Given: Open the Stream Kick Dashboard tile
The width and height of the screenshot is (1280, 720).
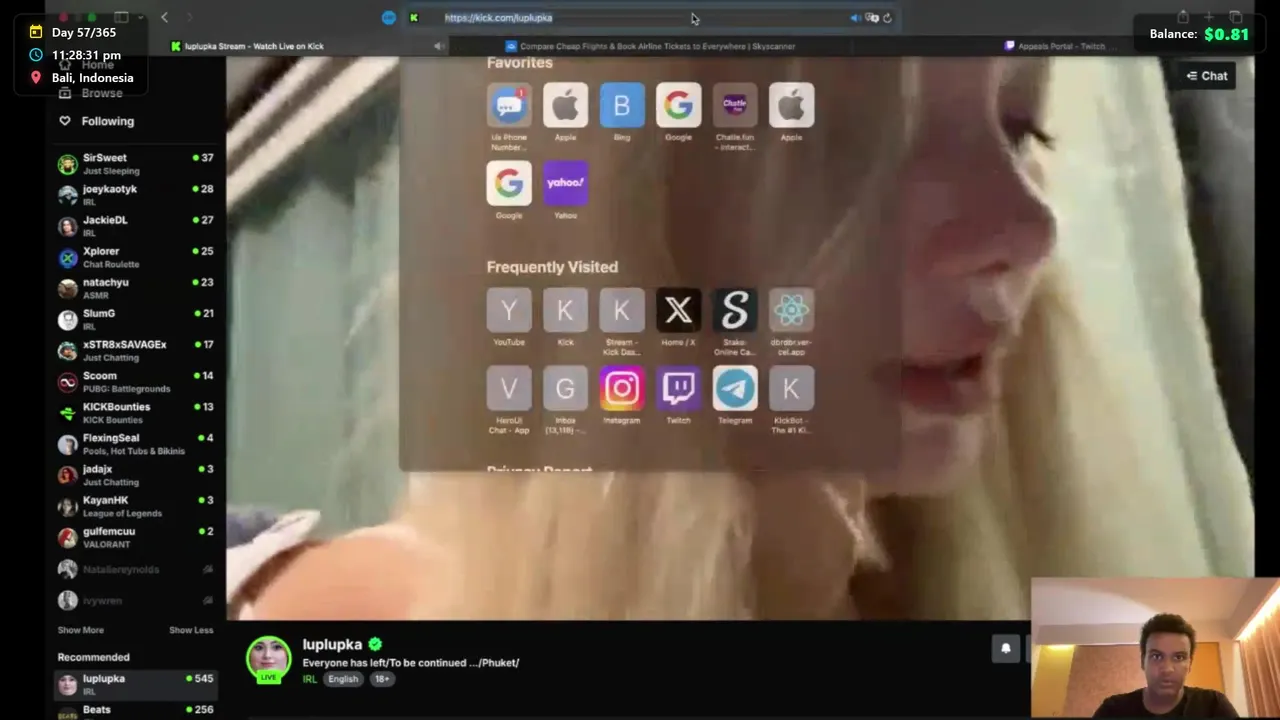Looking at the screenshot, I should tap(622, 311).
